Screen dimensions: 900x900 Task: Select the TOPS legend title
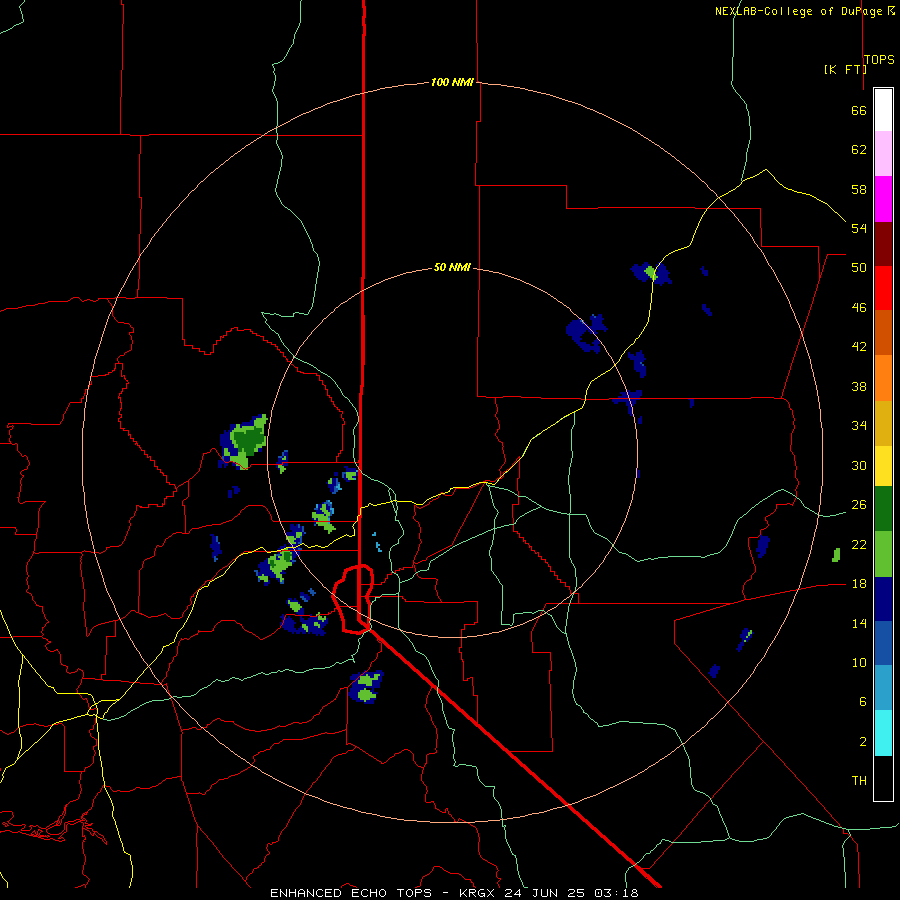coord(879,60)
